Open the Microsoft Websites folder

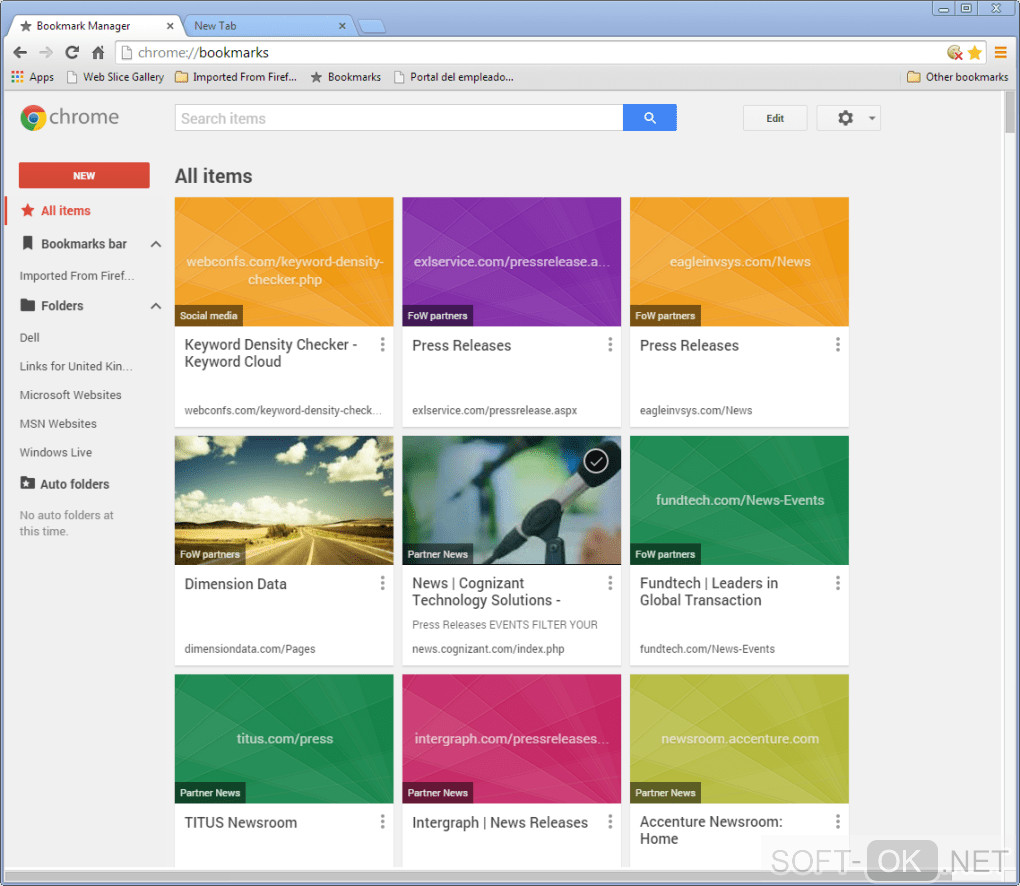(x=70, y=395)
